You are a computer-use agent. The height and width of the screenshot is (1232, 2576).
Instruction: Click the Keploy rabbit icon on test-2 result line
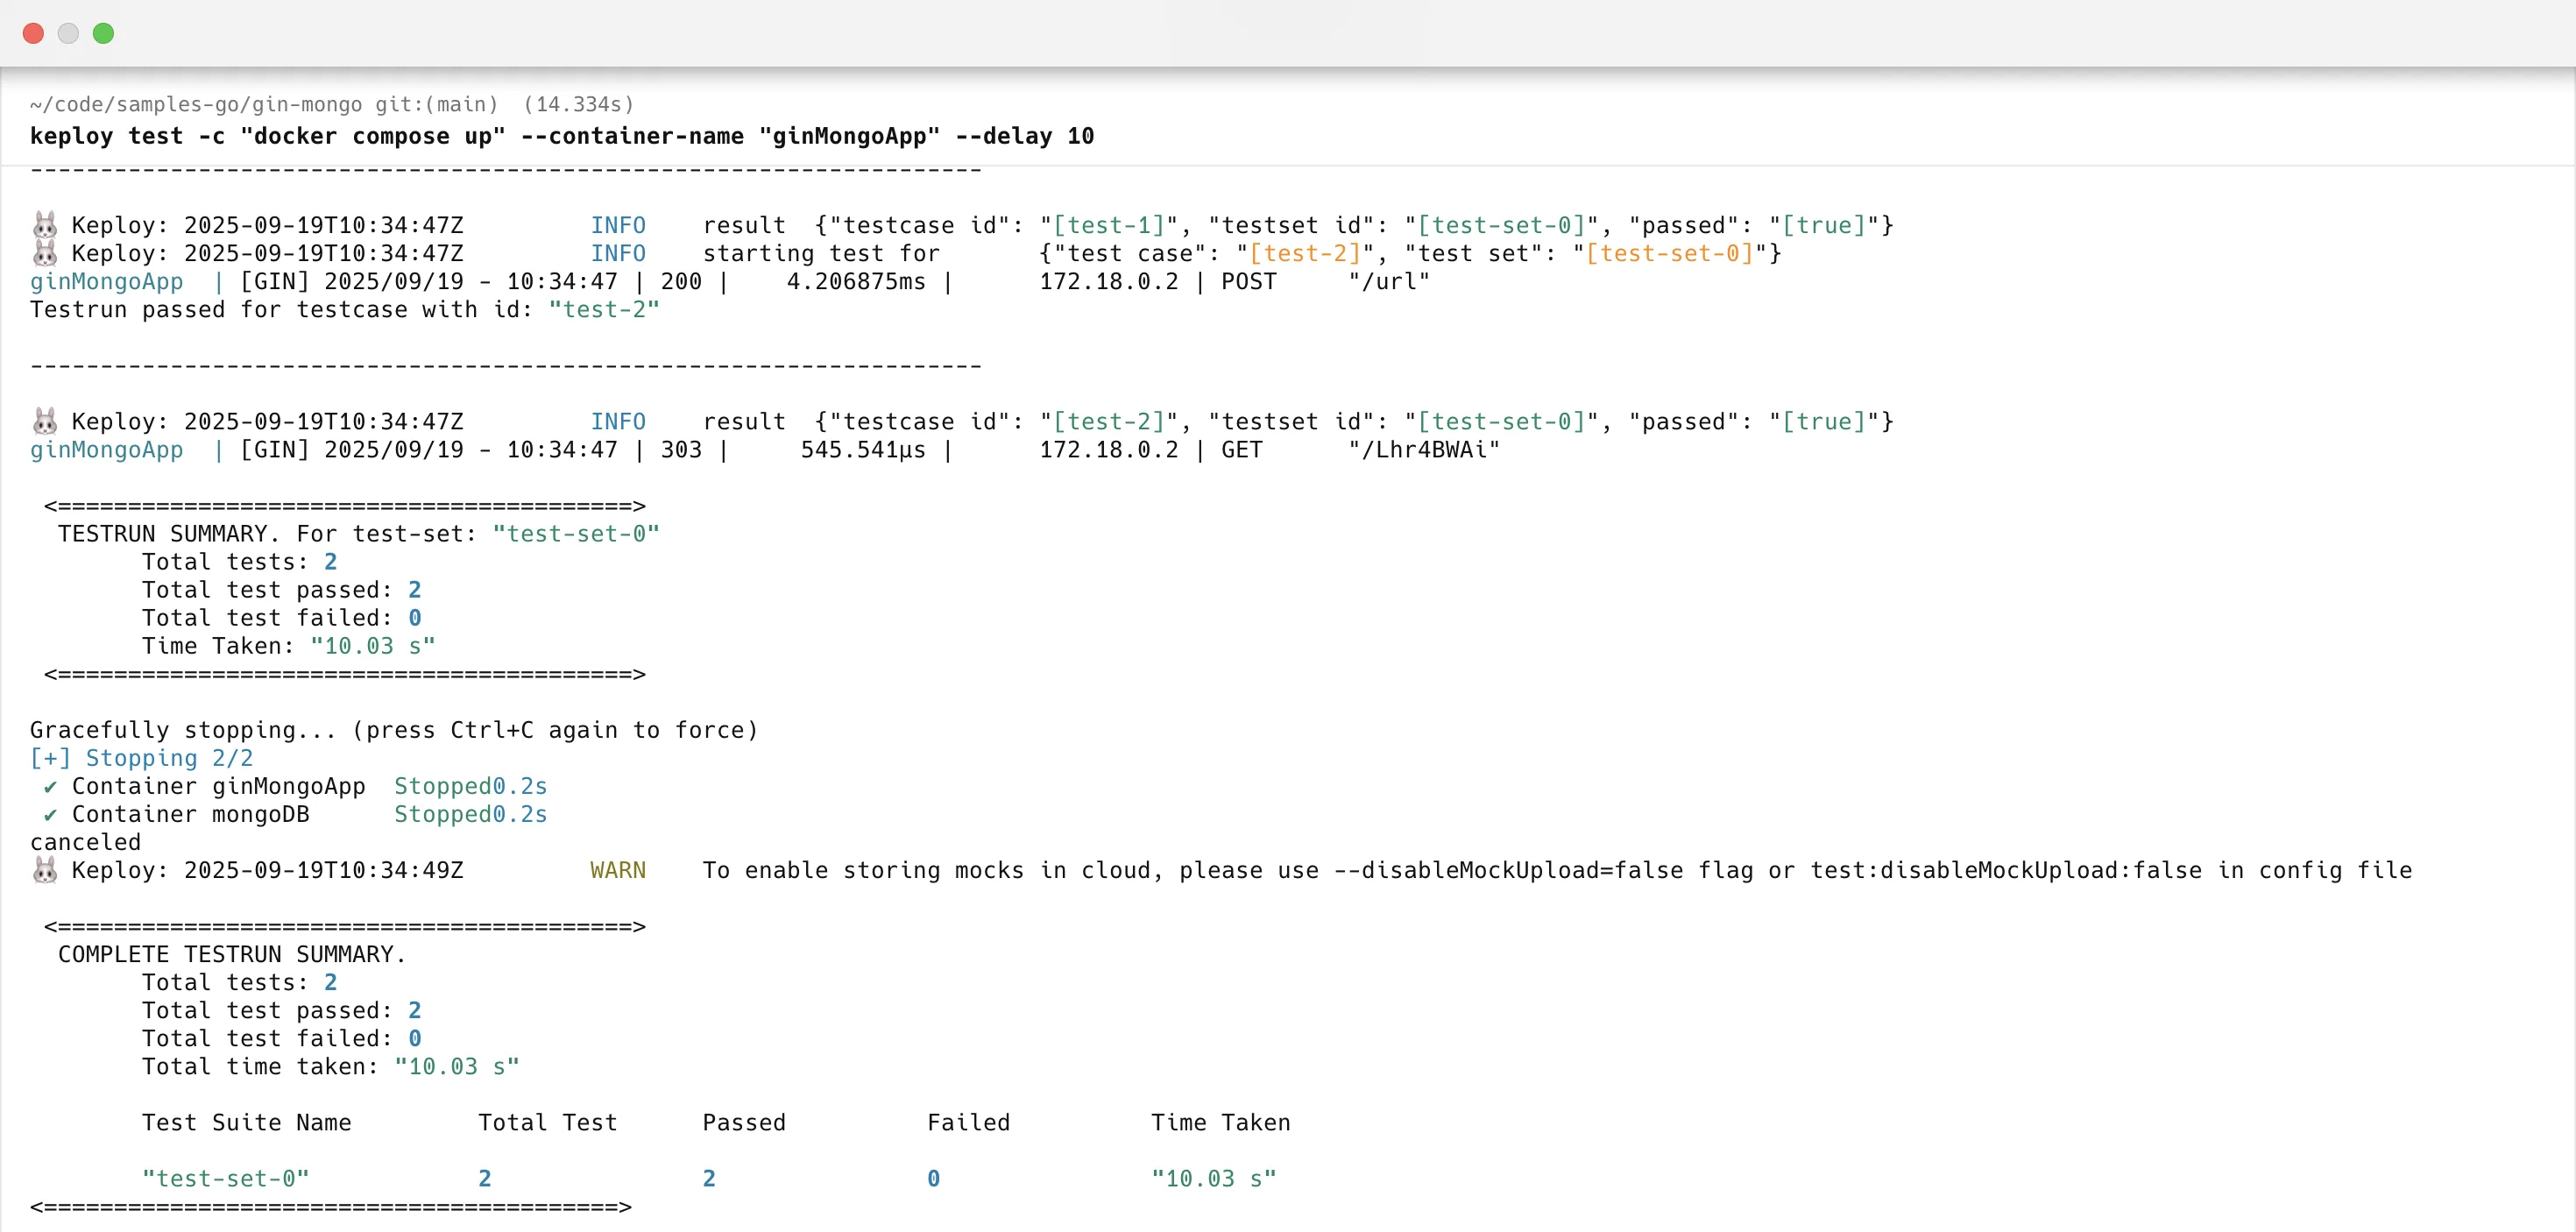click(45, 420)
